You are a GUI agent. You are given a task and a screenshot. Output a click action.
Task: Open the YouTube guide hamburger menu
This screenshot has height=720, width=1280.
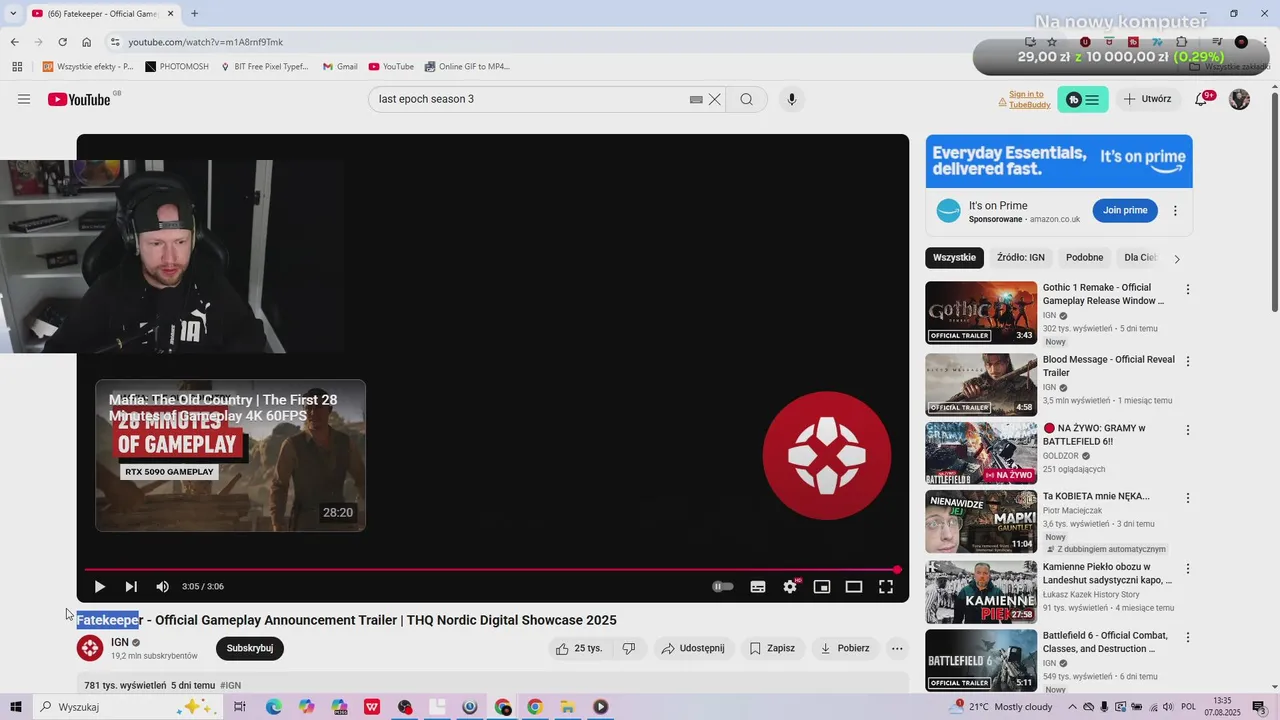click(x=24, y=99)
